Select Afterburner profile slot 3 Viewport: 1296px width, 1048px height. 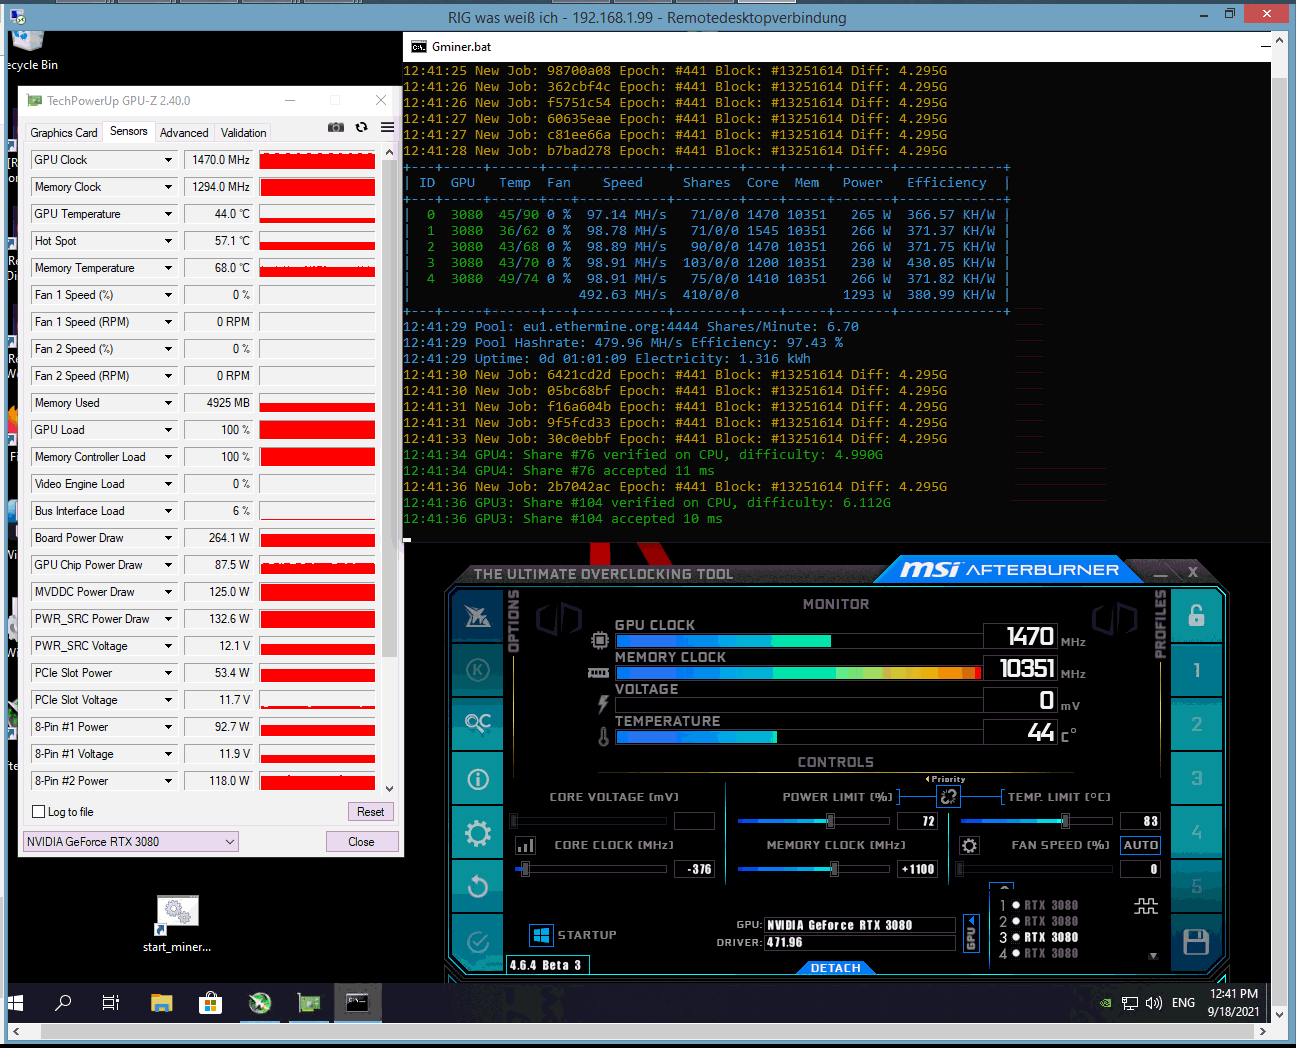point(1196,778)
